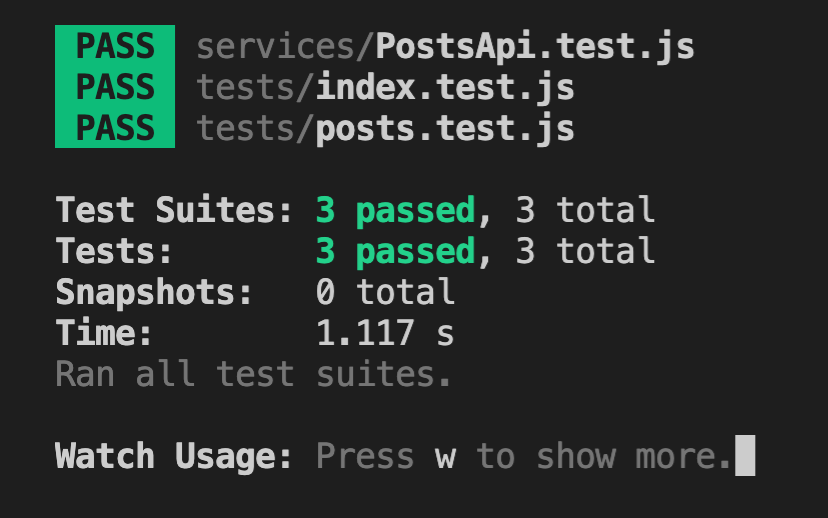Click the "Tests:" summary label
Image resolution: width=828 pixels, height=518 pixels.
(114, 251)
